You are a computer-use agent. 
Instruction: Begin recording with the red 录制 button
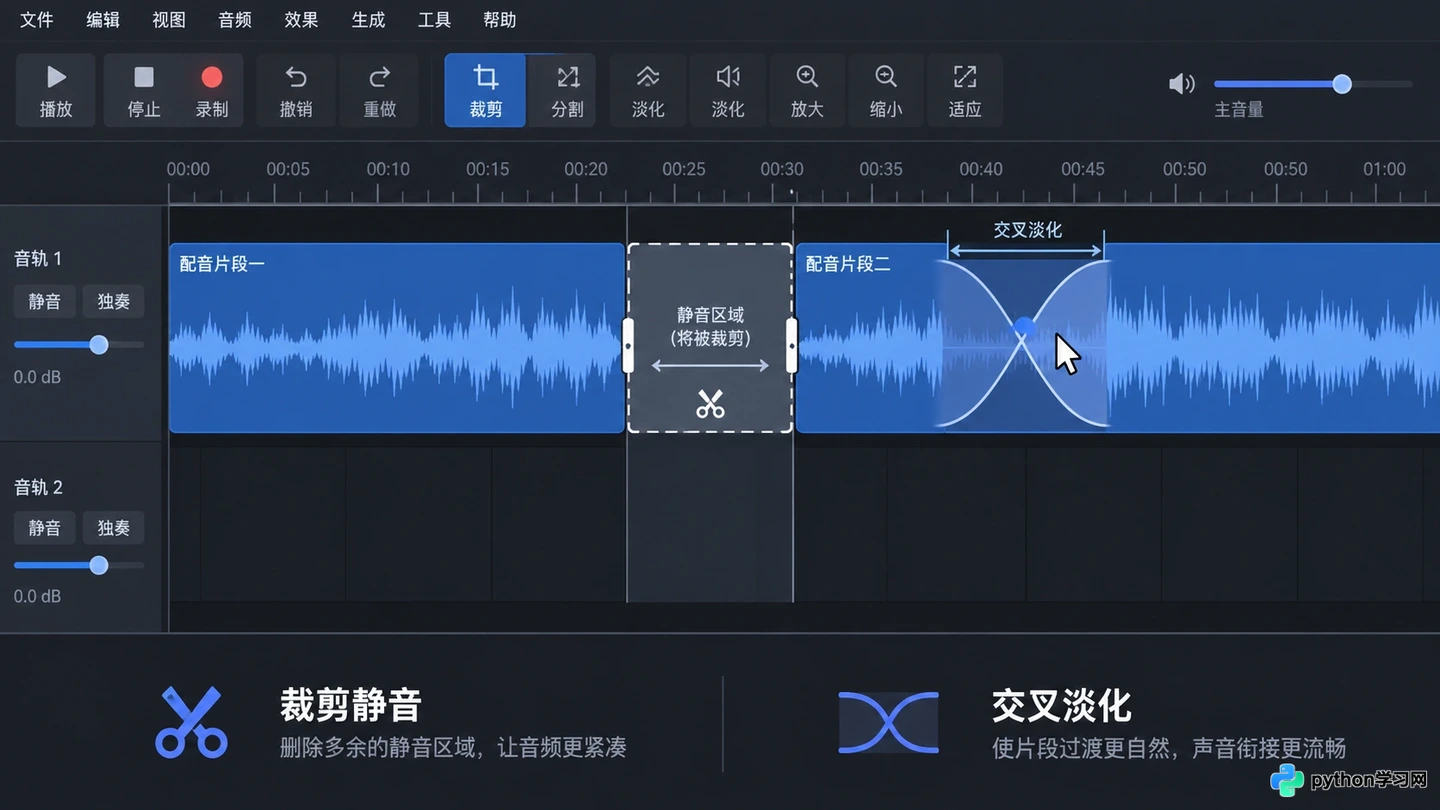211,90
